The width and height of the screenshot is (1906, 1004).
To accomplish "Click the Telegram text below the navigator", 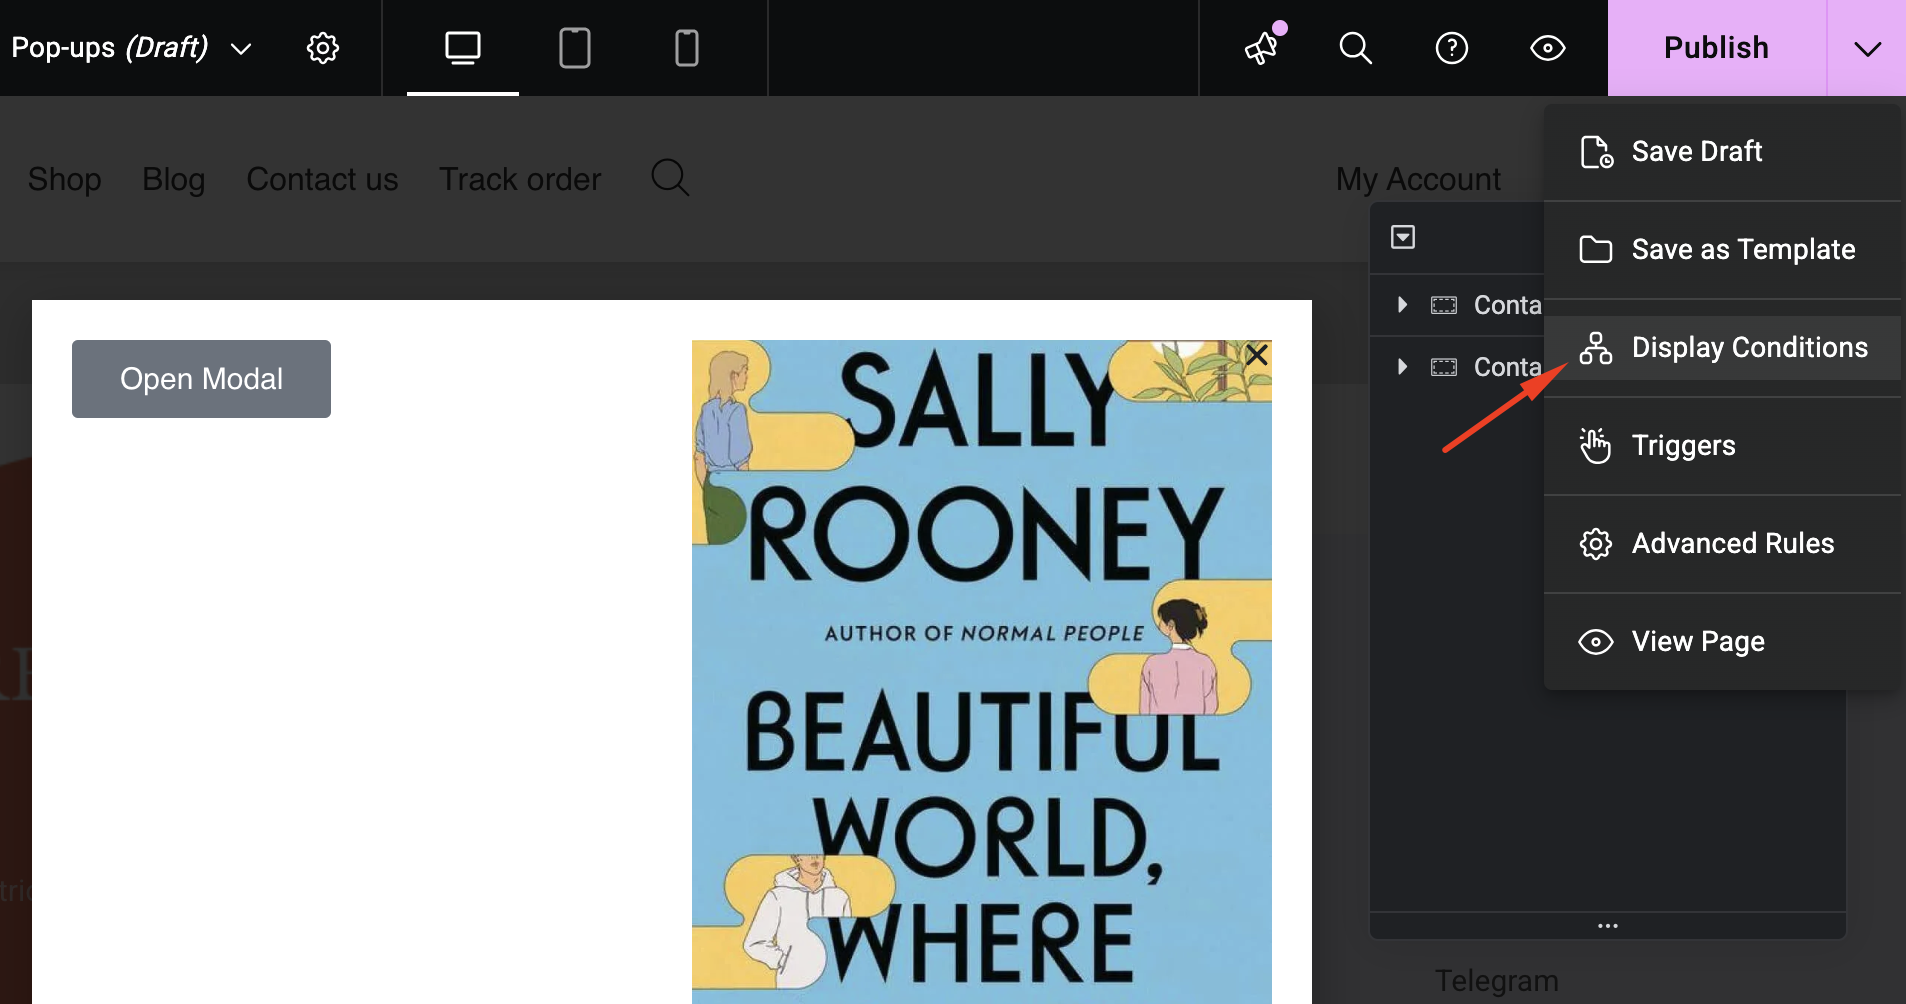I will click(x=1496, y=981).
